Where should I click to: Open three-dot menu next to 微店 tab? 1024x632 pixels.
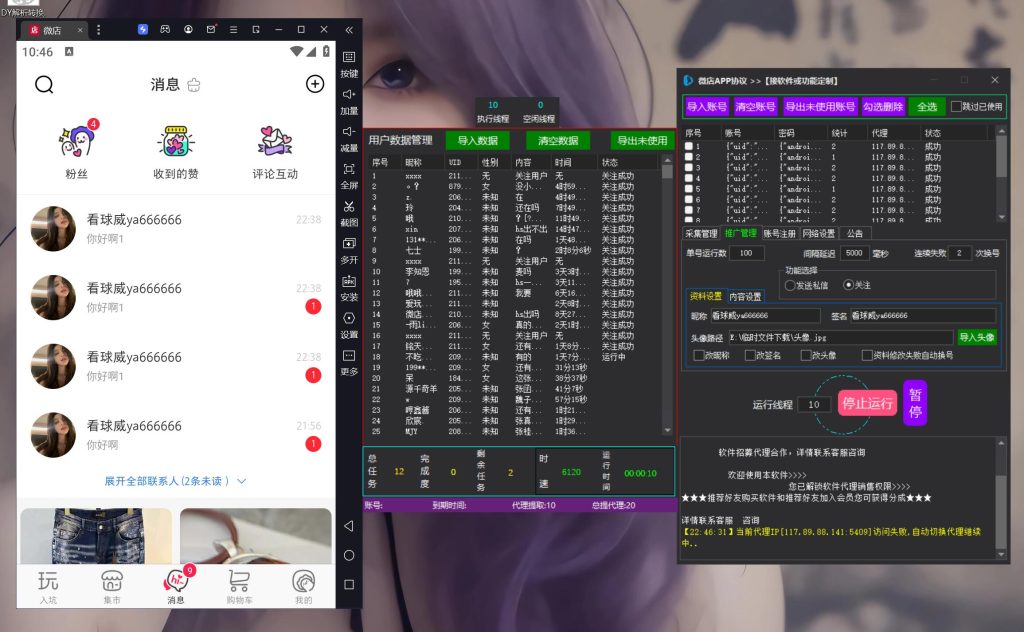click(x=99, y=29)
